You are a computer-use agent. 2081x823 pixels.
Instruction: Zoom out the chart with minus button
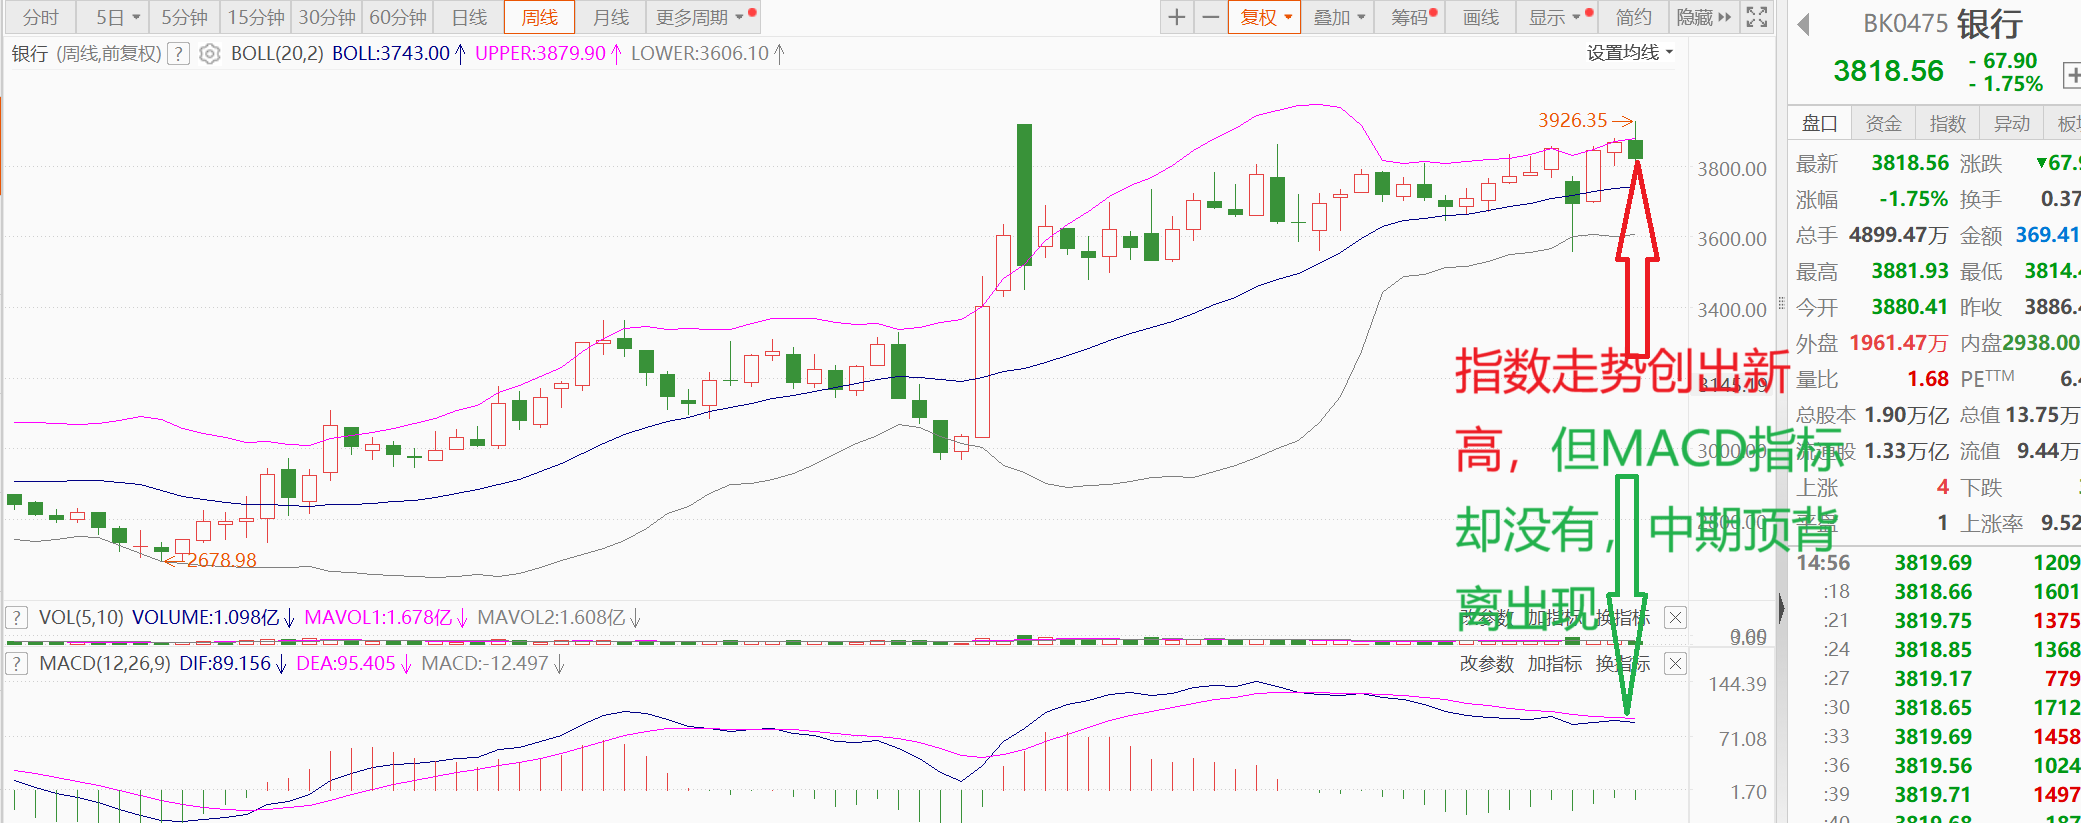click(1210, 17)
